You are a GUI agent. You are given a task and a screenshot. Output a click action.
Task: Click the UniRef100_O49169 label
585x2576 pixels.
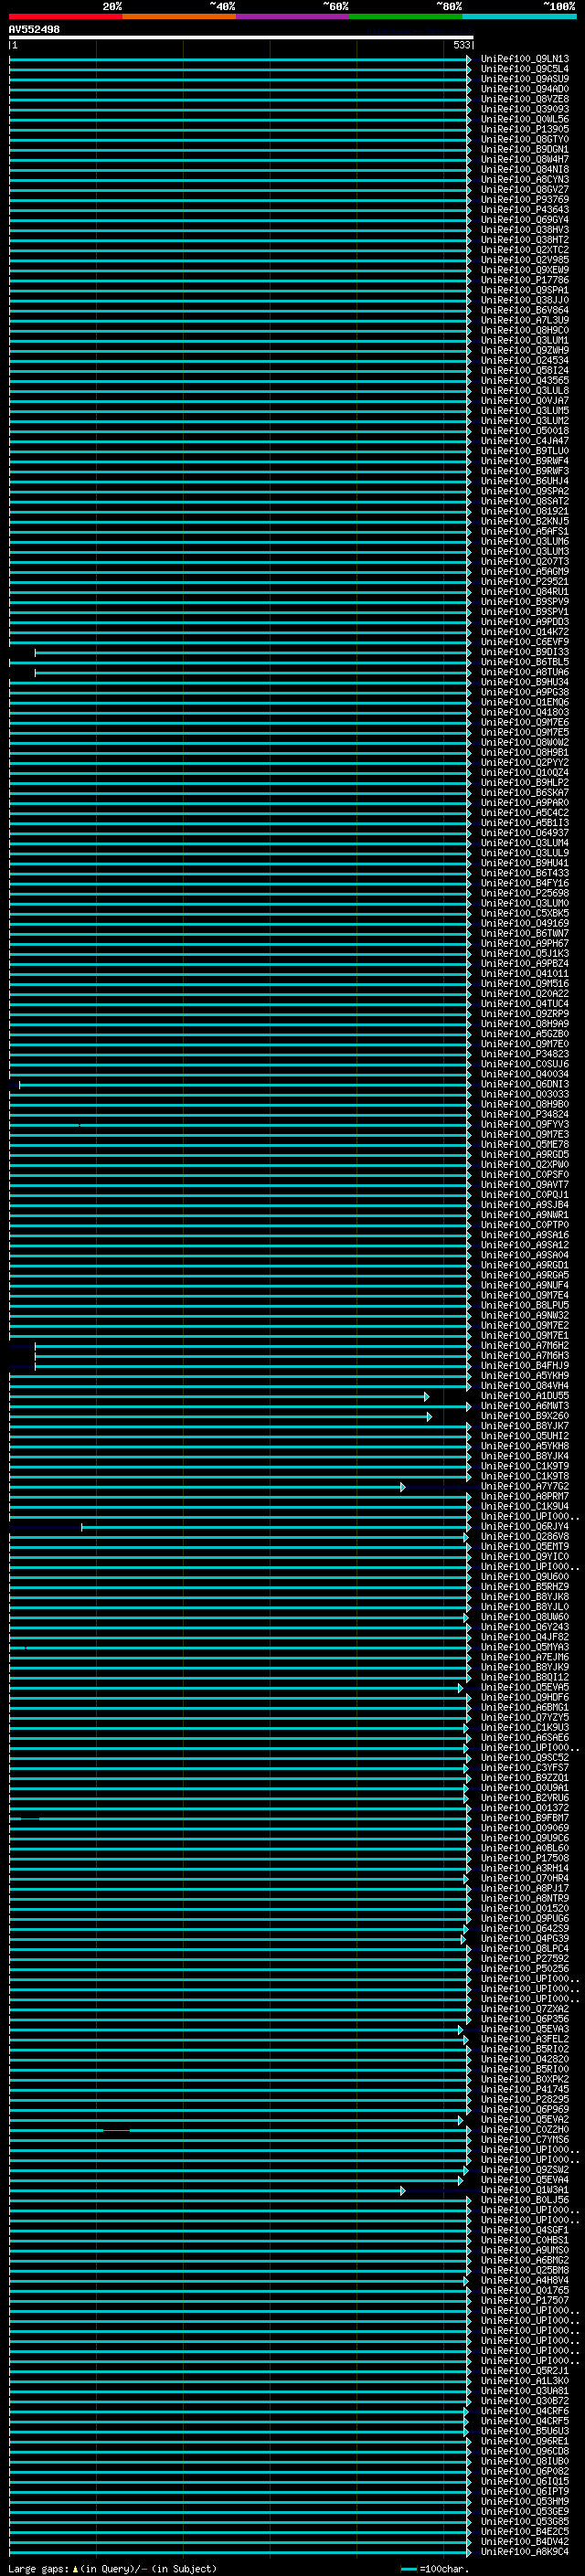click(x=525, y=923)
